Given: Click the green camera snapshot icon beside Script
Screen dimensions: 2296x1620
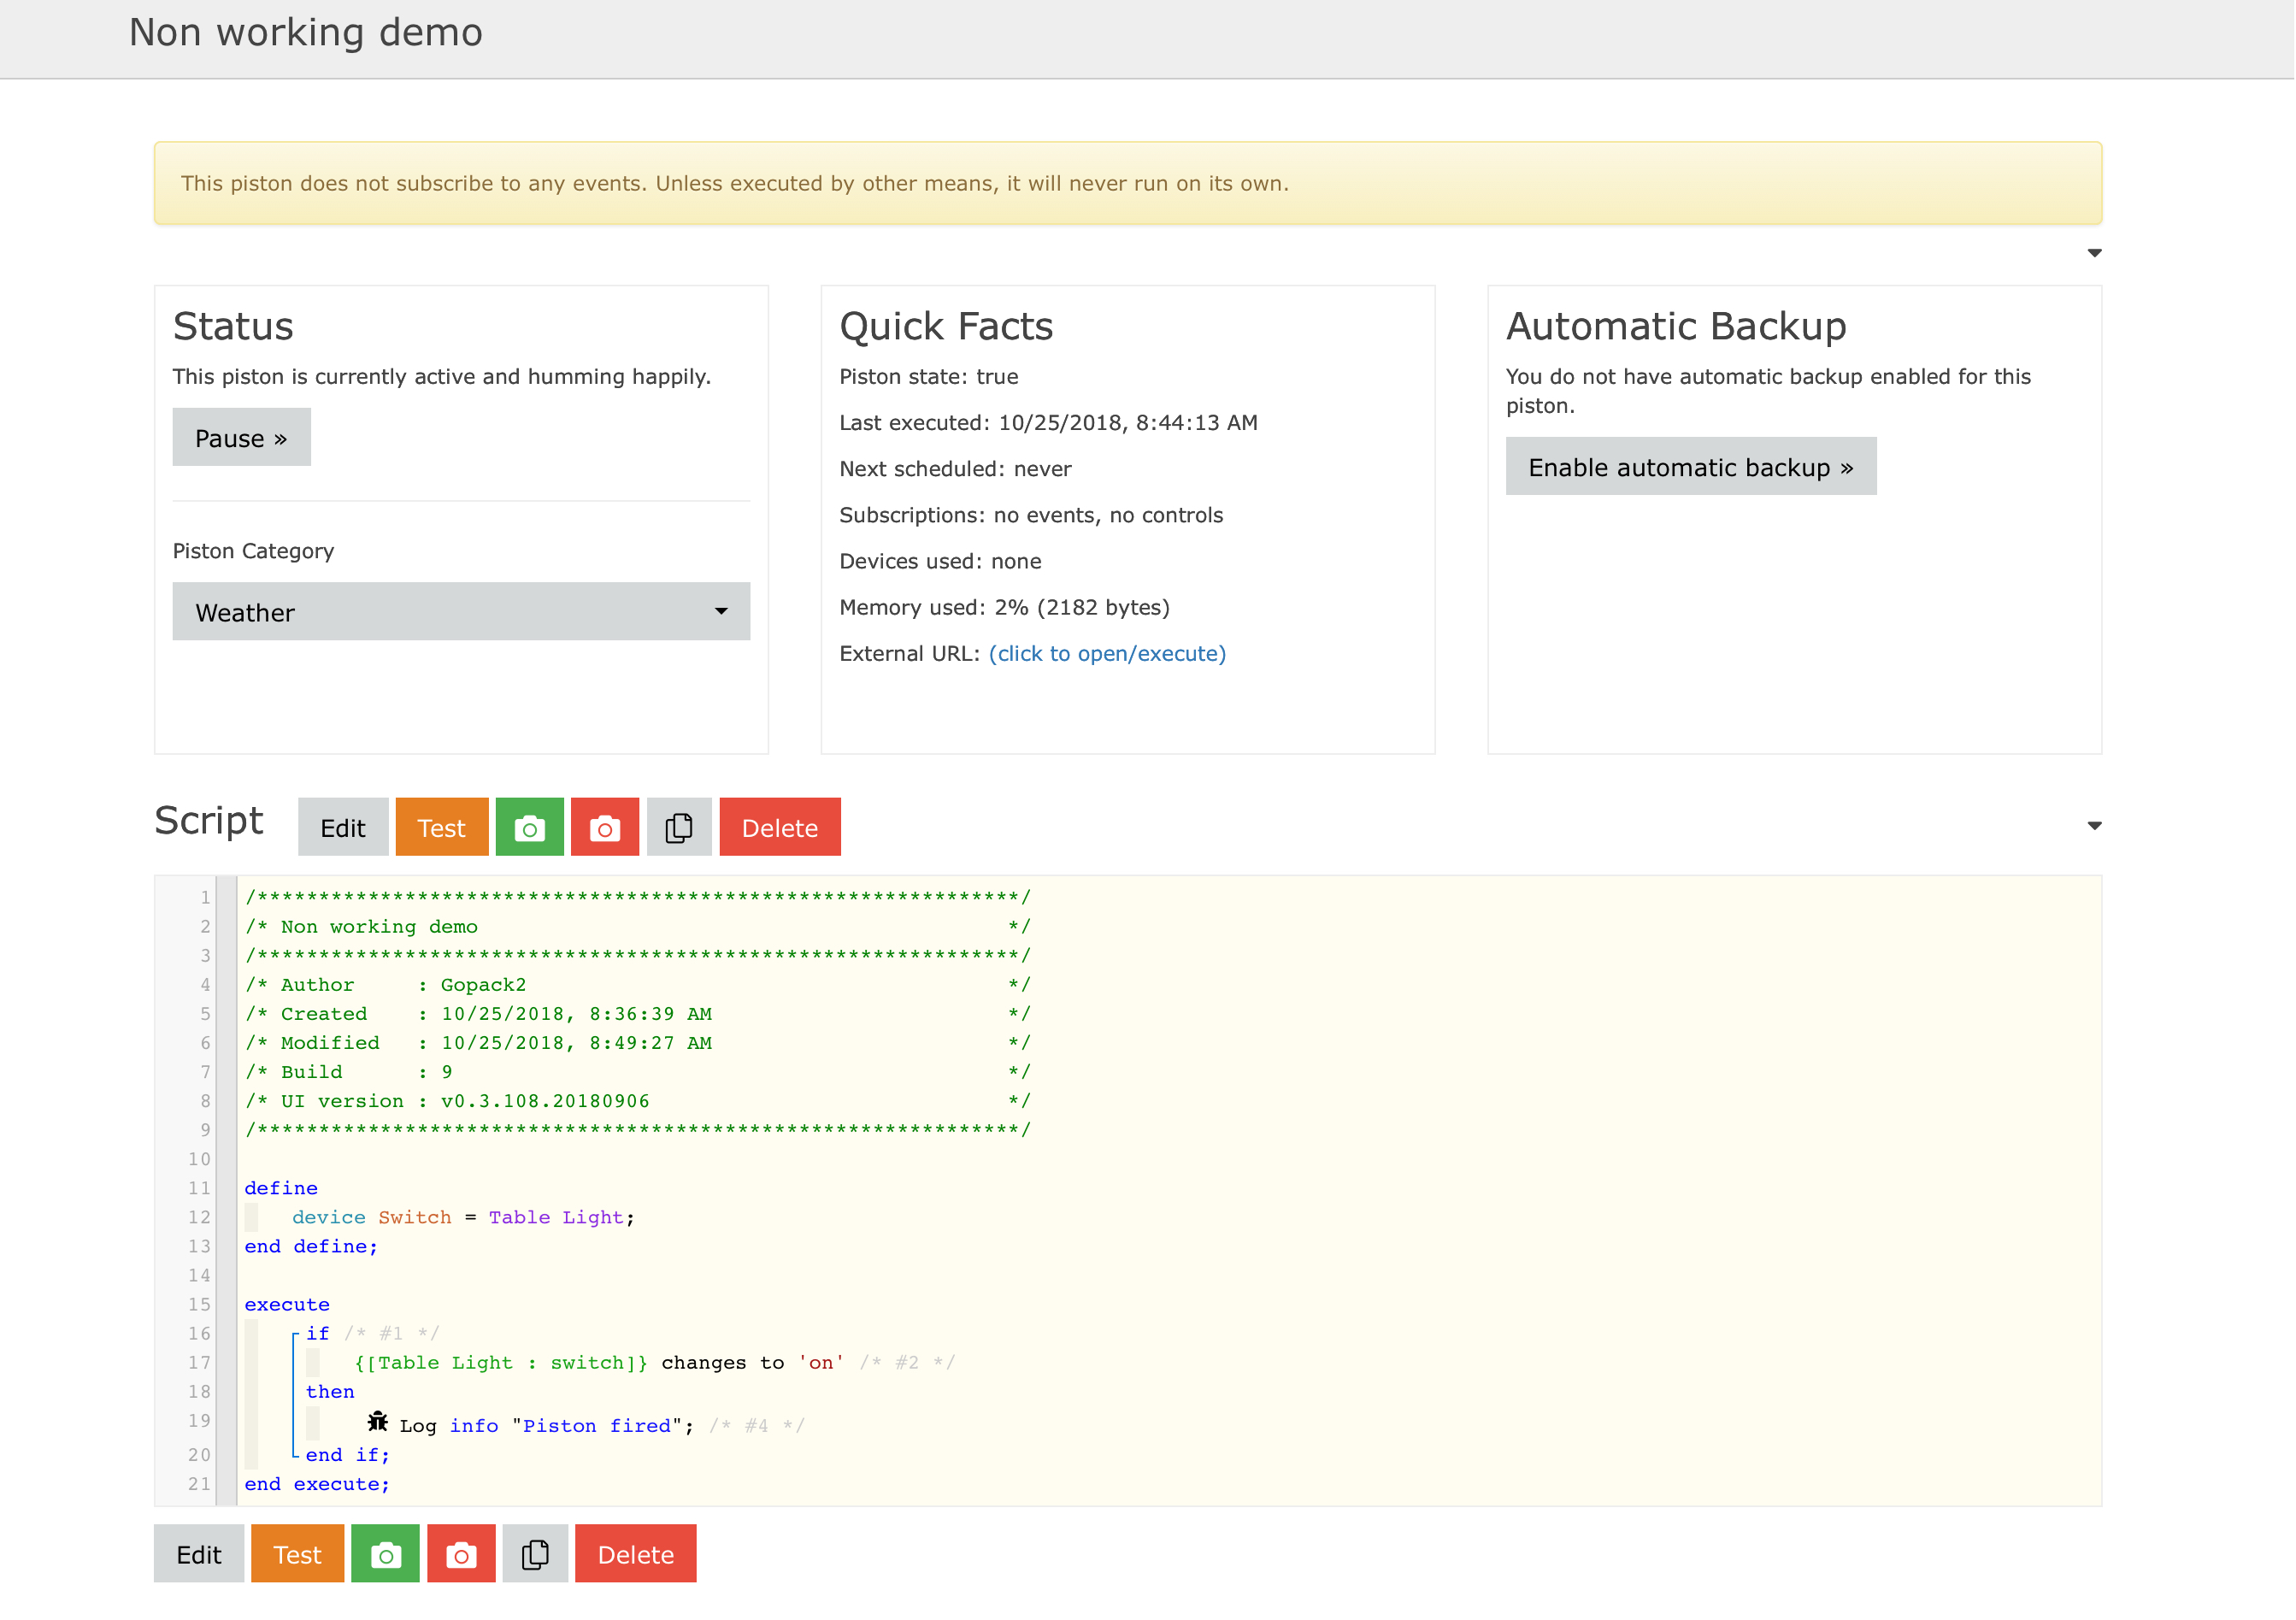Looking at the screenshot, I should click(x=530, y=827).
